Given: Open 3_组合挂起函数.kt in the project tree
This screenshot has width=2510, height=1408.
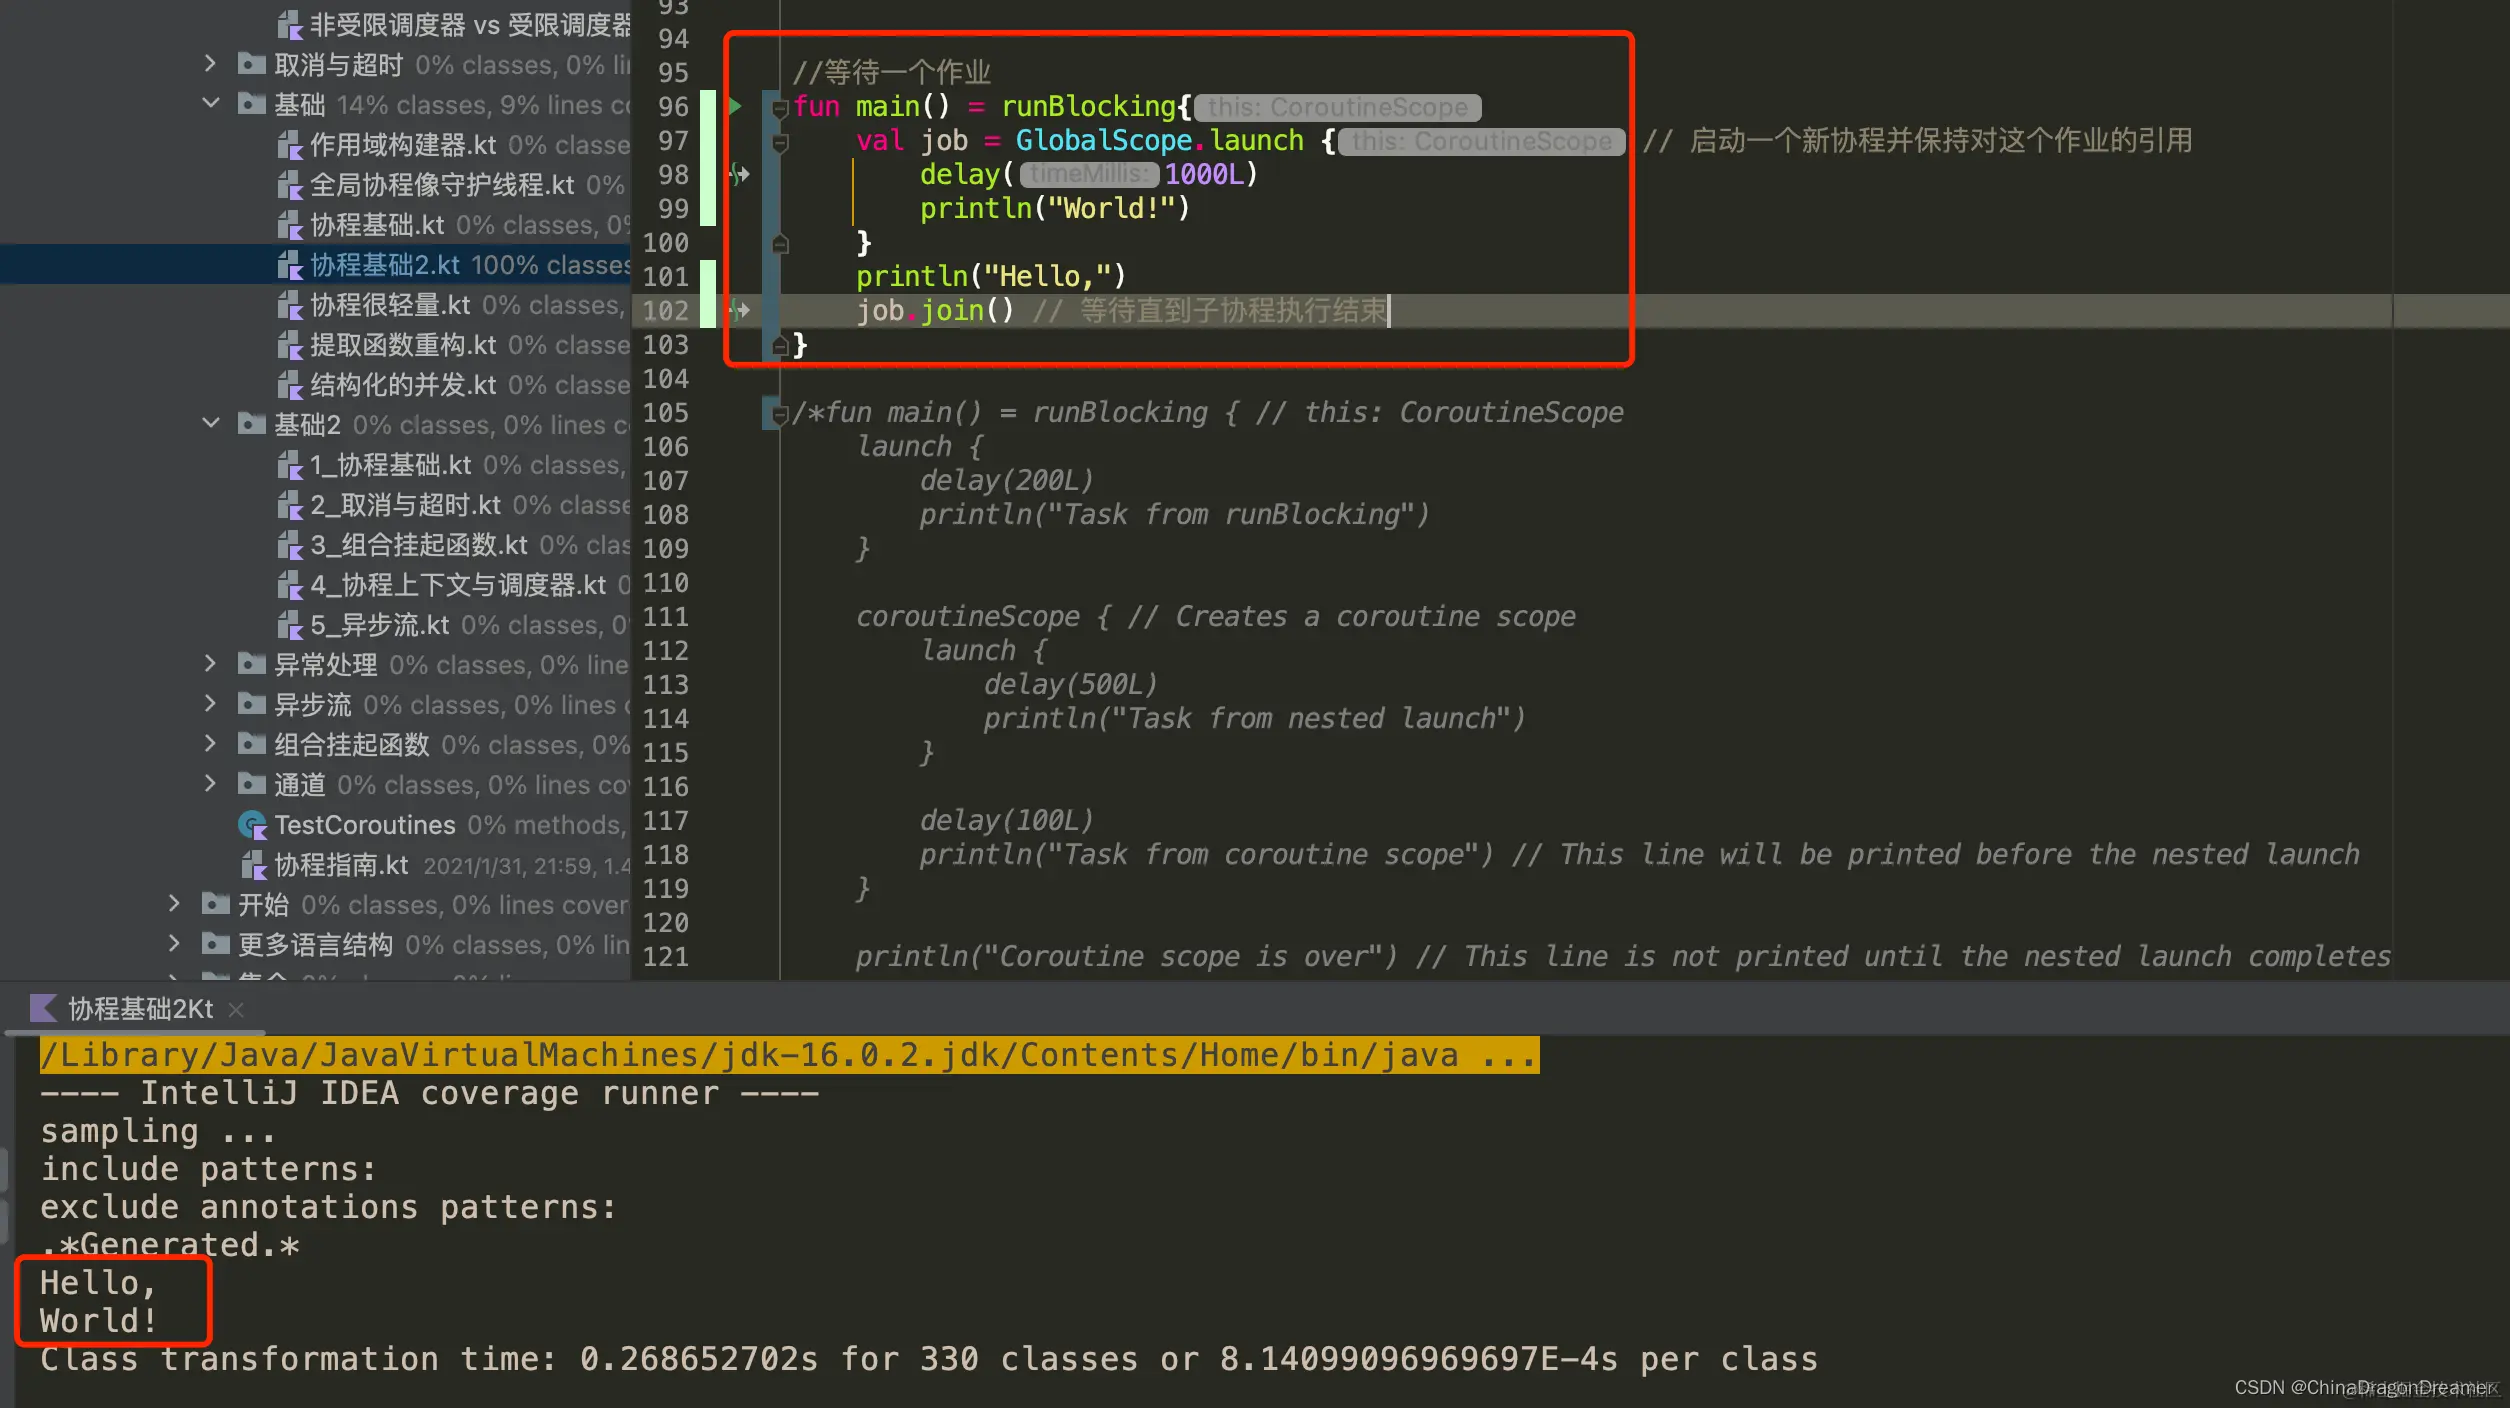Looking at the screenshot, I should pos(418,545).
